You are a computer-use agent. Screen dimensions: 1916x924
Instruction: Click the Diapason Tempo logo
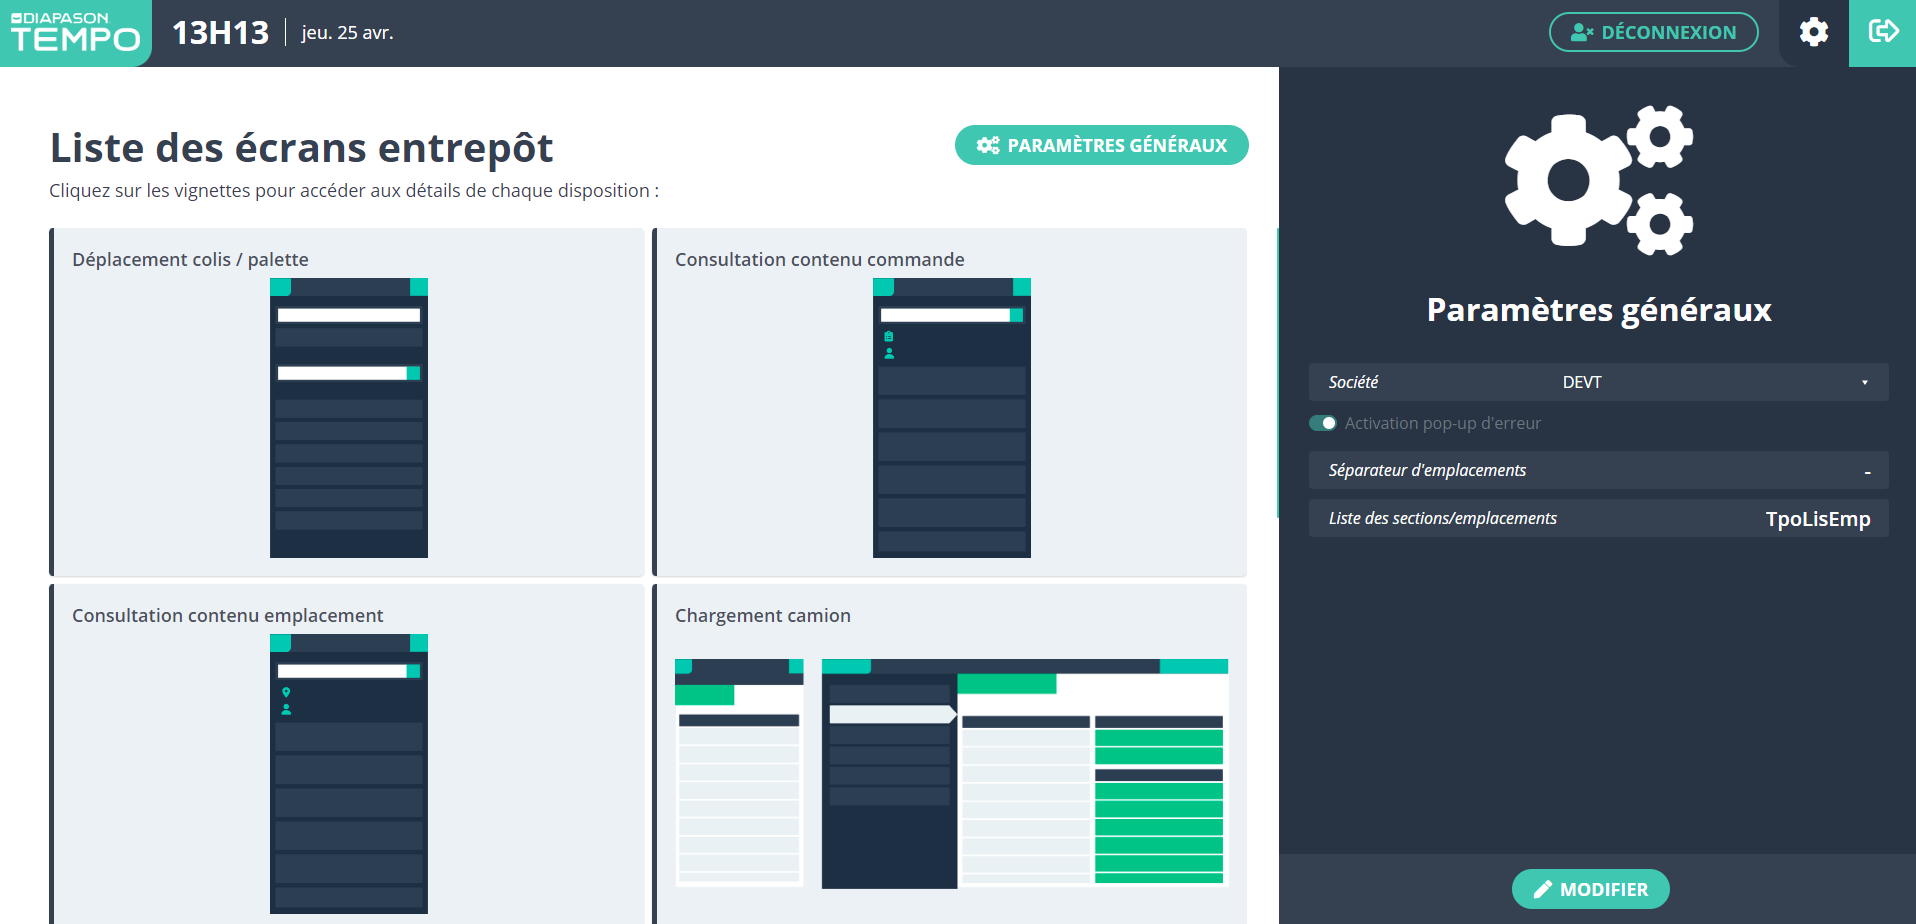pos(75,33)
